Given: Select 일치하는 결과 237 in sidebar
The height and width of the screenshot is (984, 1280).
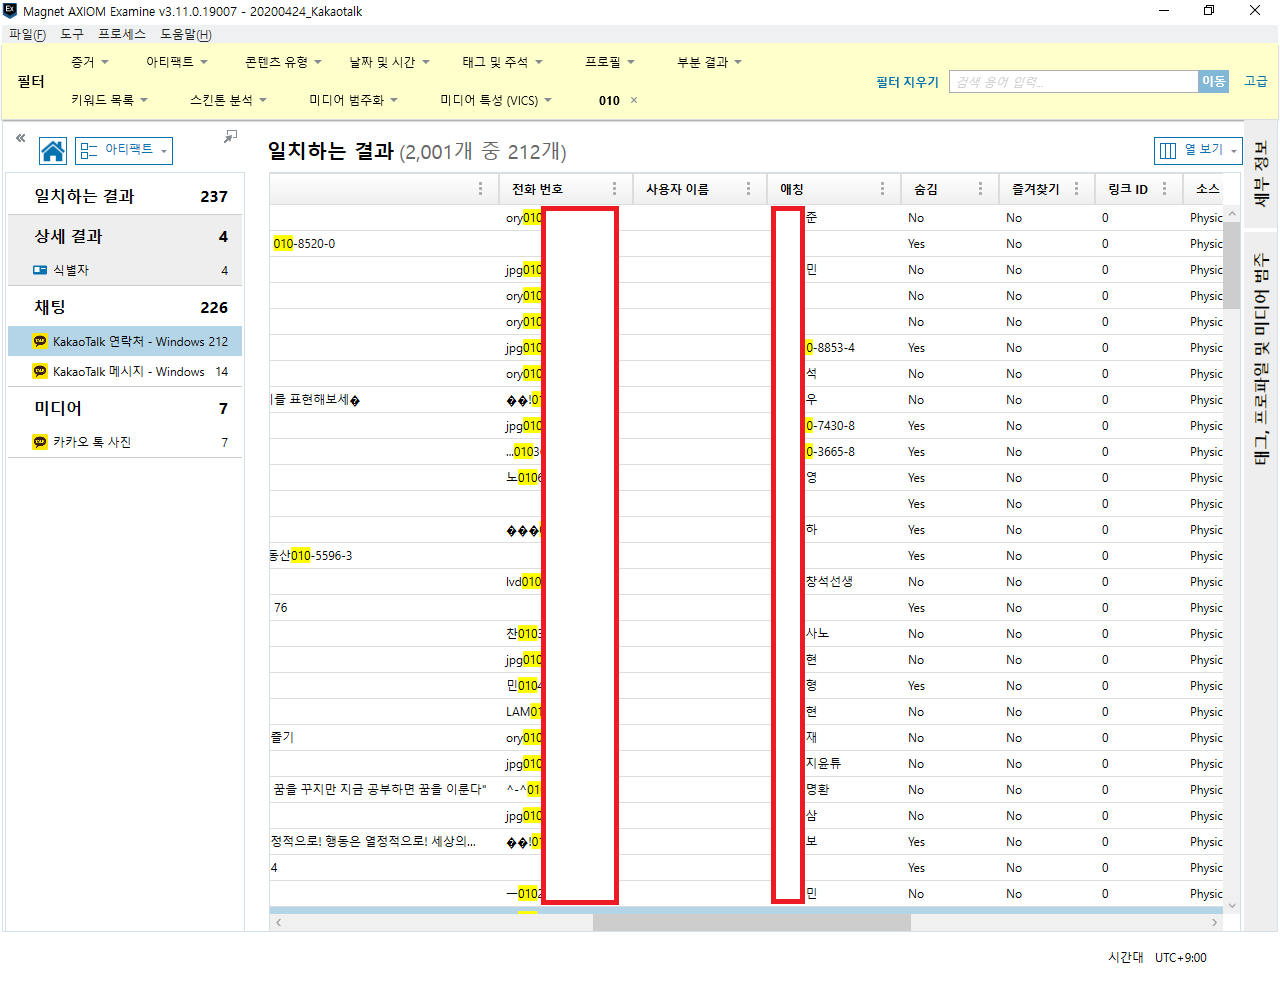Looking at the screenshot, I should point(125,196).
